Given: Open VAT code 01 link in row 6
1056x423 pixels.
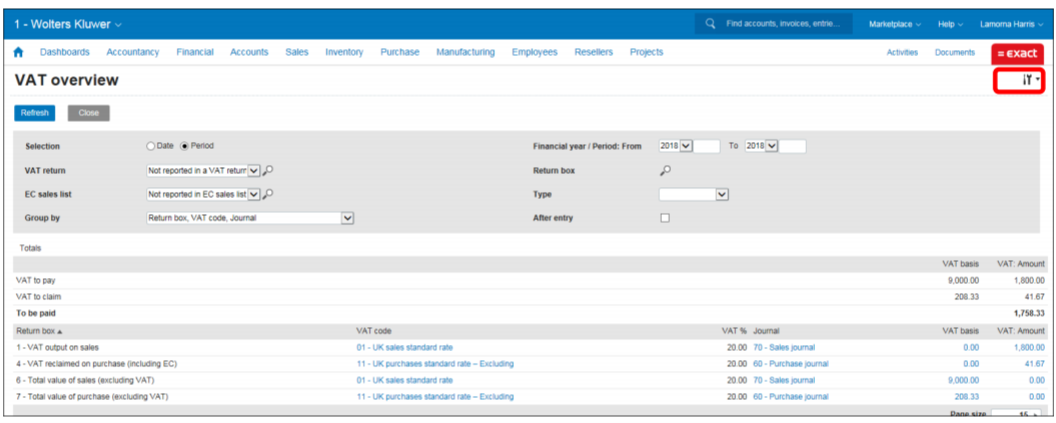Looking at the screenshot, I should point(404,380).
